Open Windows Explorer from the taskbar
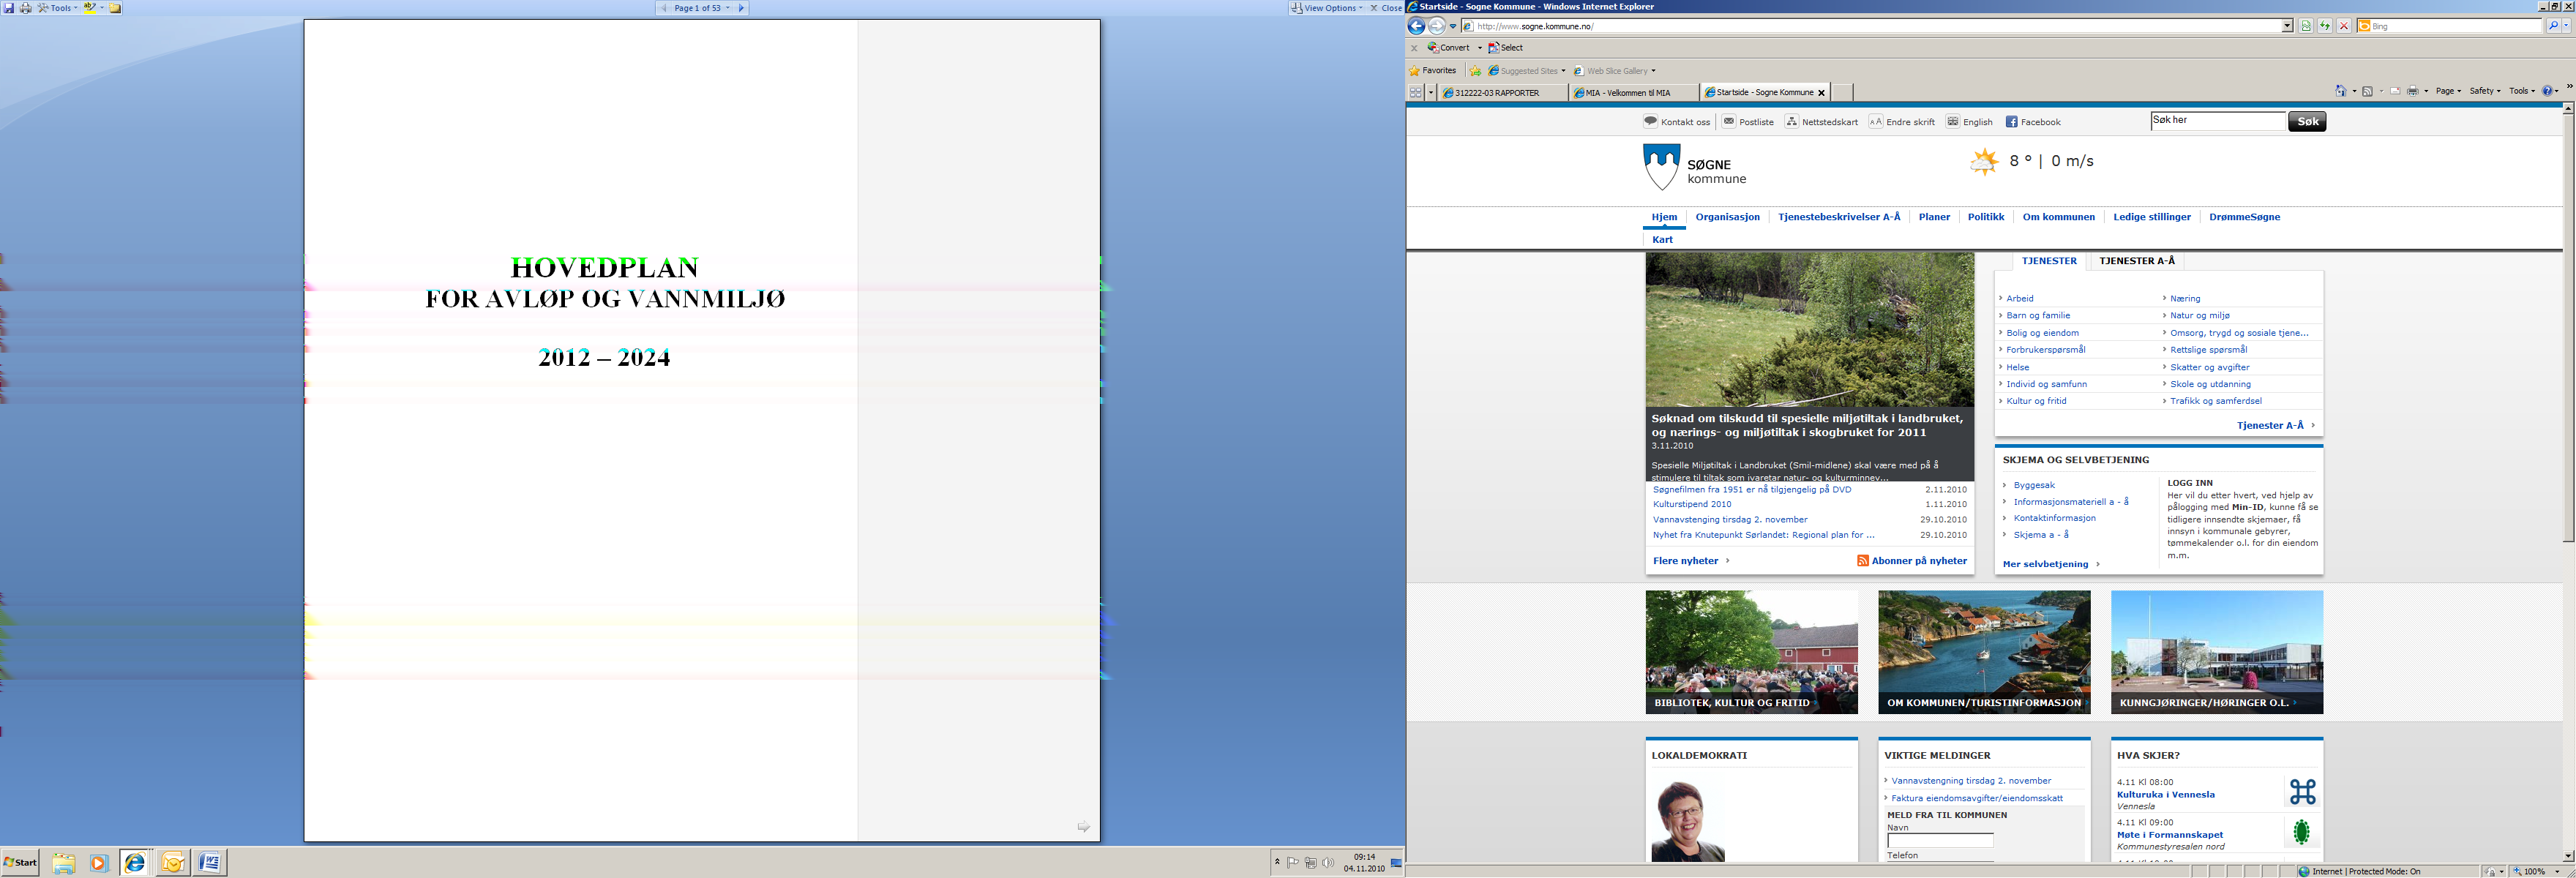 coord(63,863)
